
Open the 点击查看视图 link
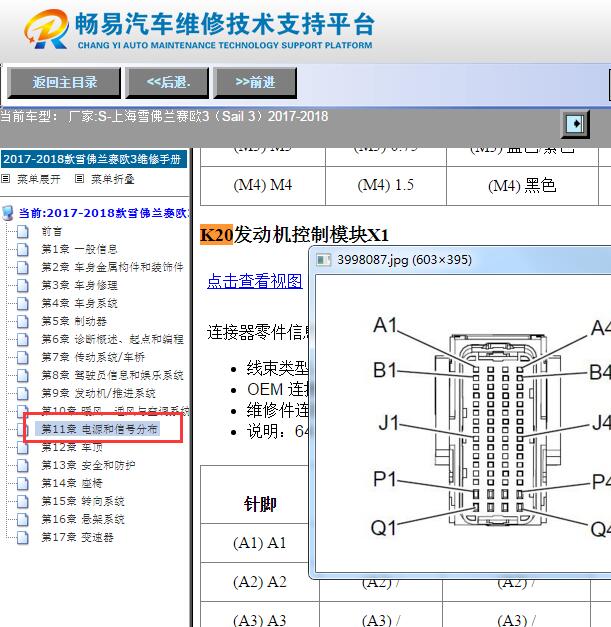pos(255,281)
